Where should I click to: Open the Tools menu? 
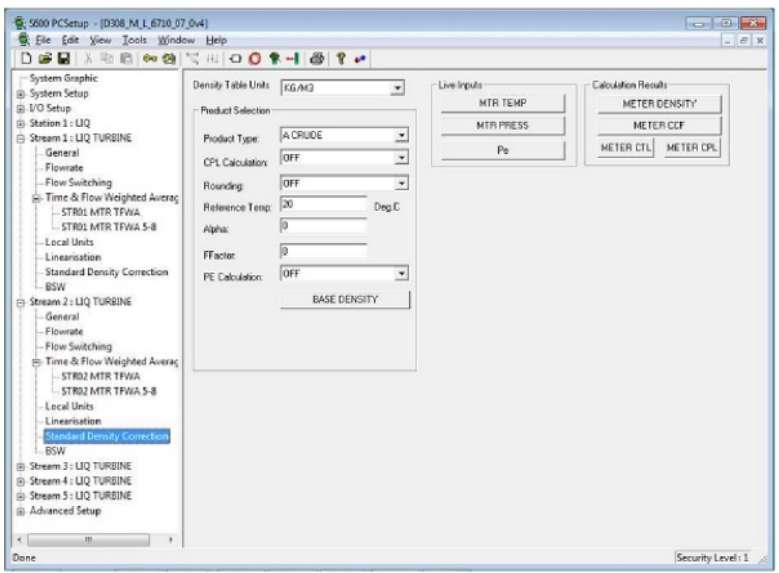tap(135, 40)
